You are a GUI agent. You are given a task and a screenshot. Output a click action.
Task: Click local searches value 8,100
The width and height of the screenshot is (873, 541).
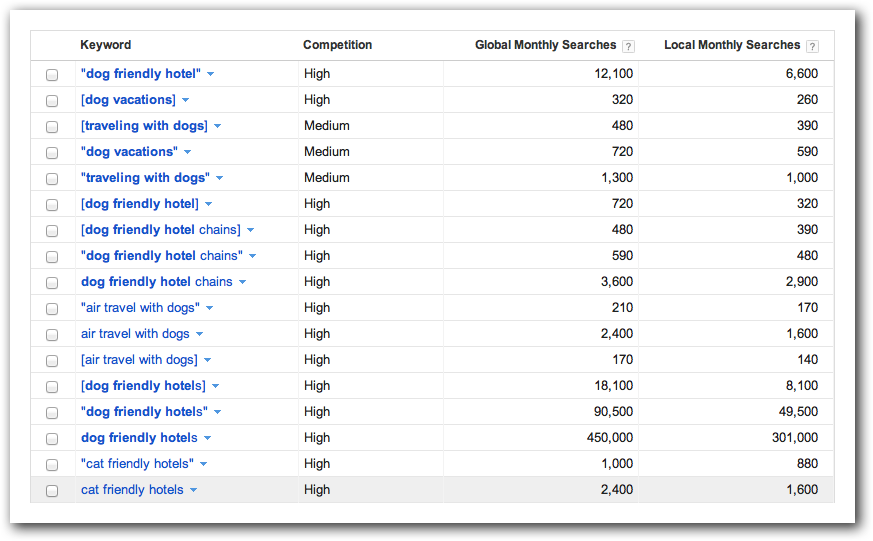pos(802,385)
